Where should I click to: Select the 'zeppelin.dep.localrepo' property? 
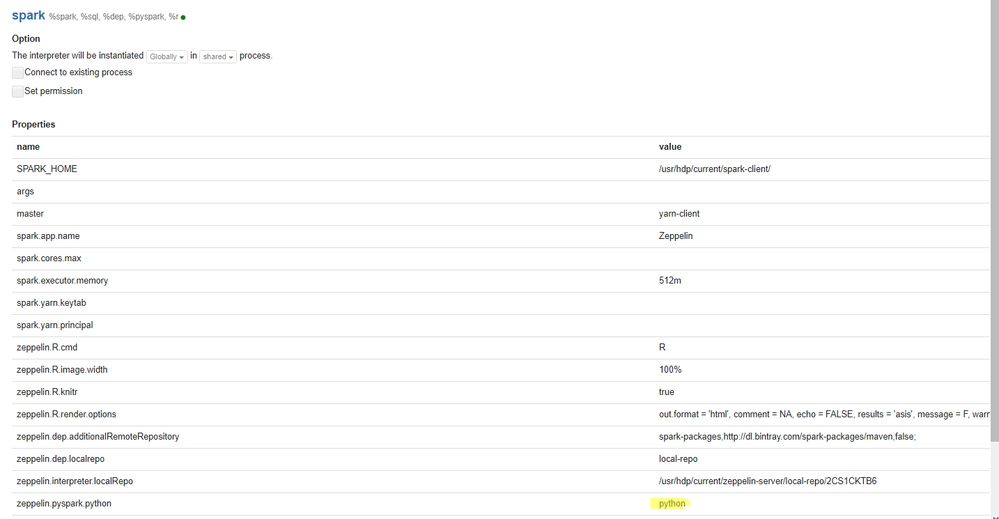(61, 459)
